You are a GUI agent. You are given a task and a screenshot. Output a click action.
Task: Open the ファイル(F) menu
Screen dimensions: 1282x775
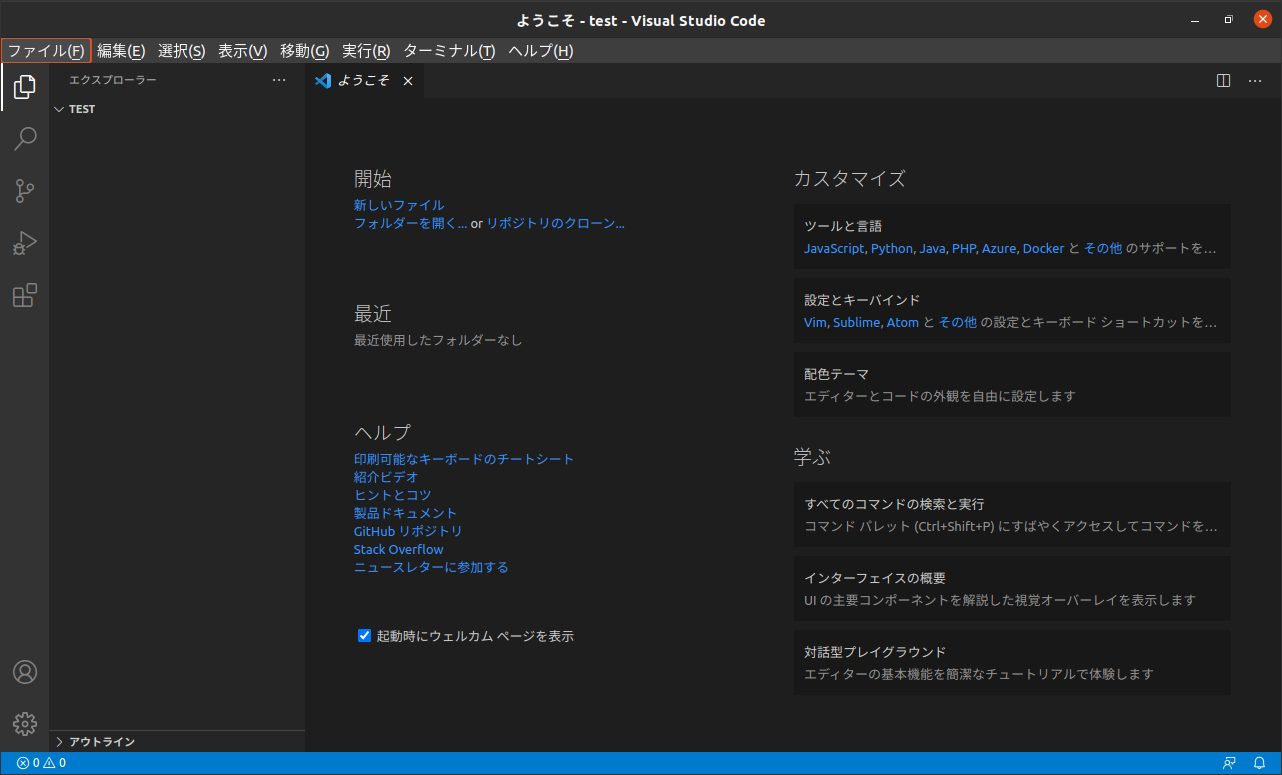click(x=46, y=51)
